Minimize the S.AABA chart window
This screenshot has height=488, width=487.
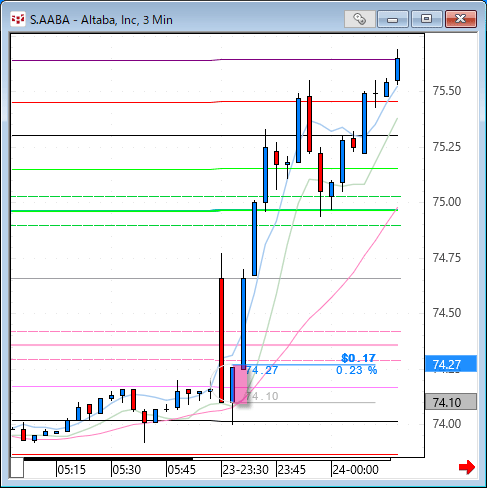393,19
